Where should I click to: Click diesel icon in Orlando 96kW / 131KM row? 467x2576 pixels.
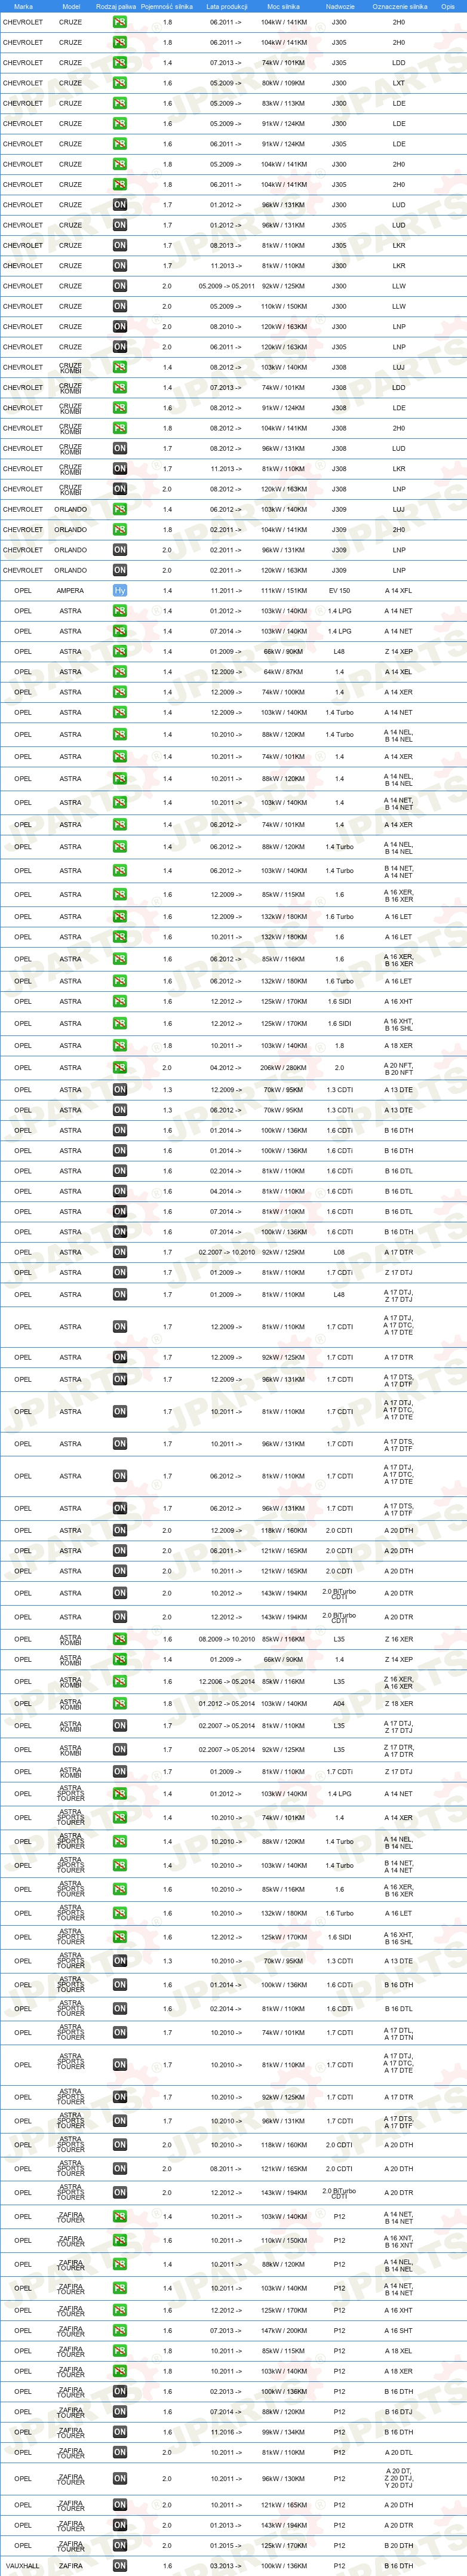[120, 550]
